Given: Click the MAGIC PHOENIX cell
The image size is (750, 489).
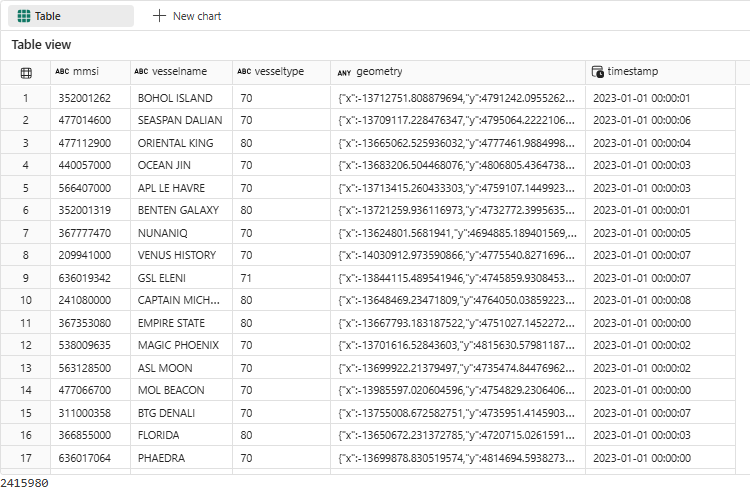Looking at the screenshot, I should coord(178,345).
